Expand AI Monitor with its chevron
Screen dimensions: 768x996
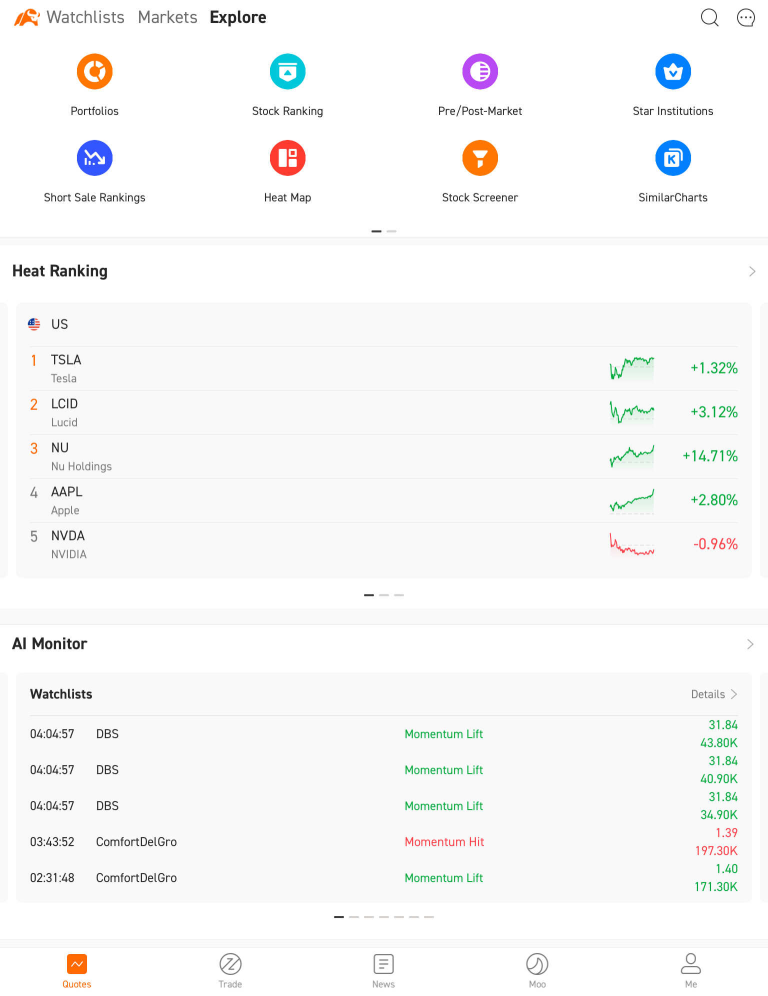751,644
